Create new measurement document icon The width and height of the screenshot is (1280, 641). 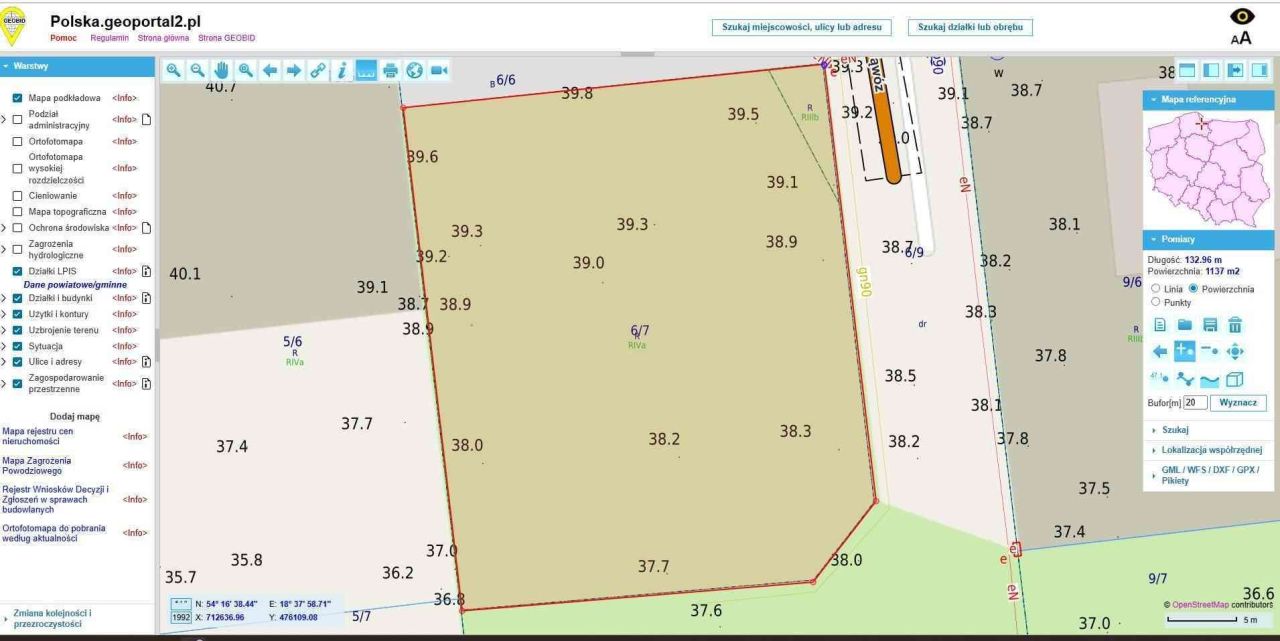click(x=1160, y=324)
